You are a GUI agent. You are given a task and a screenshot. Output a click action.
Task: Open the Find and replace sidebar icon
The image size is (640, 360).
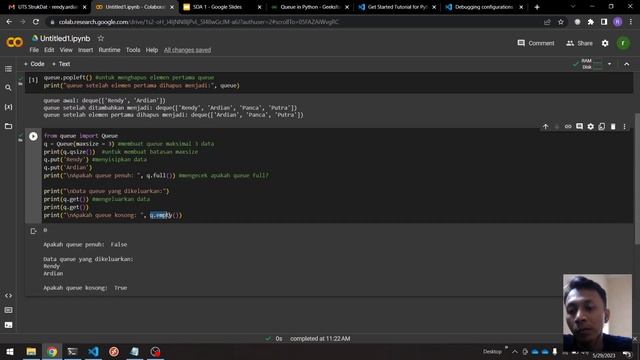pos(8,88)
